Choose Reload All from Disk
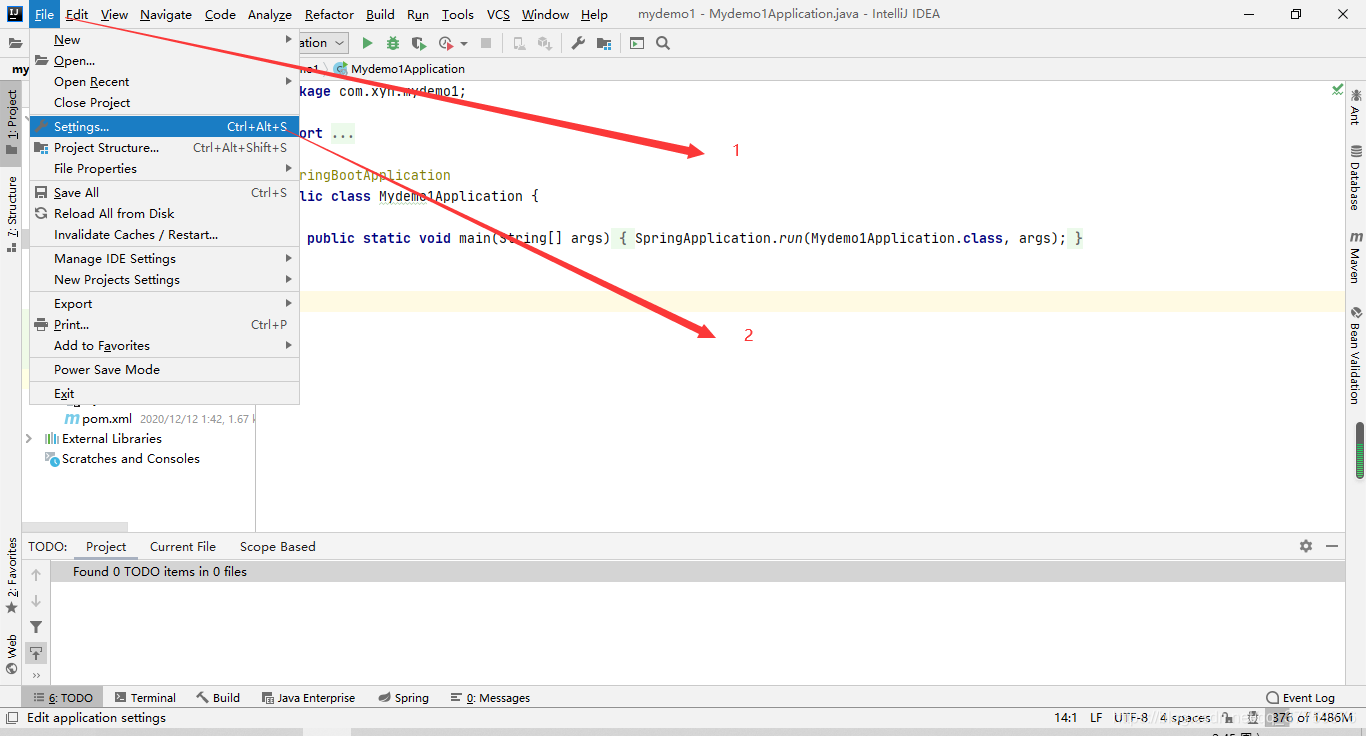 click(x=164, y=214)
